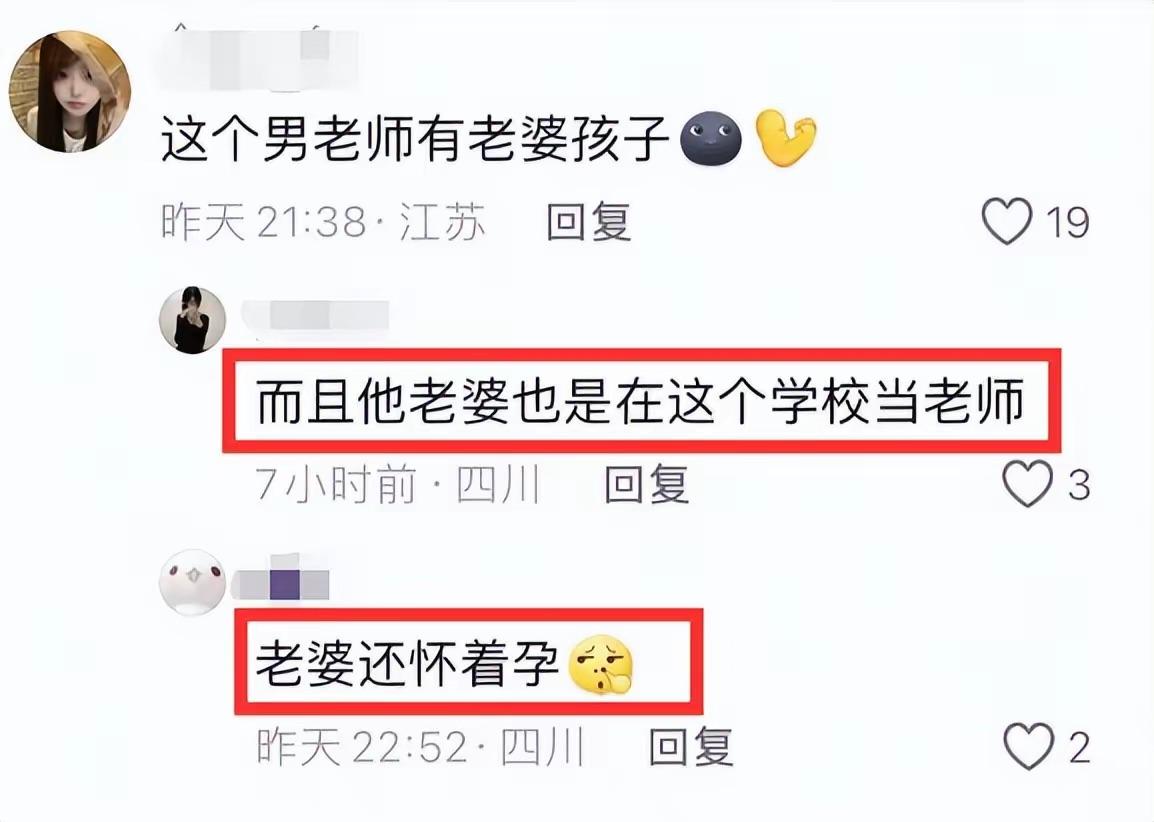Screen dimensions: 1154x822
Task: Click the yellow flexing arm emoji
Action: pos(786,138)
